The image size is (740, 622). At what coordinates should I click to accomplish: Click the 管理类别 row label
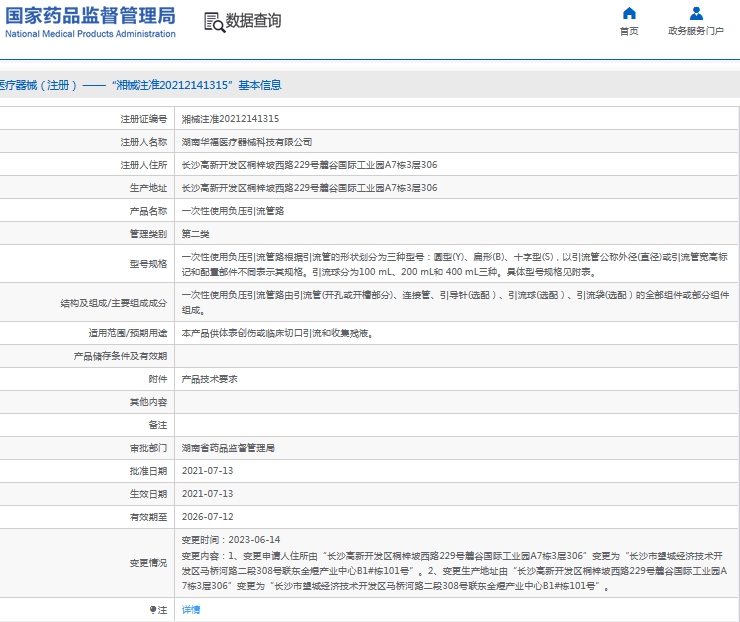pos(148,234)
